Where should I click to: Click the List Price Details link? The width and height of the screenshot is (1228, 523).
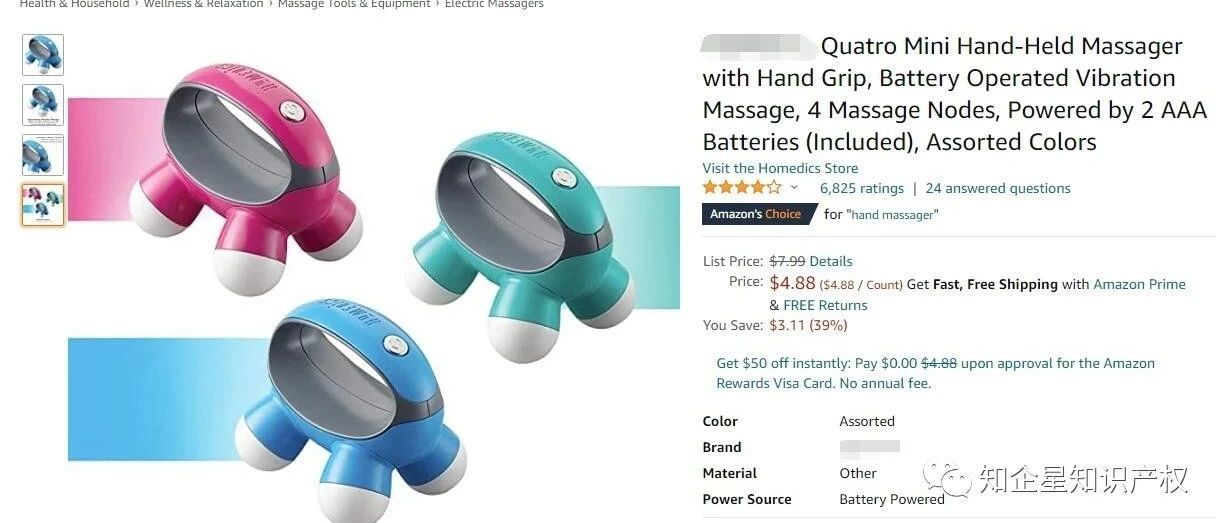[x=830, y=261]
